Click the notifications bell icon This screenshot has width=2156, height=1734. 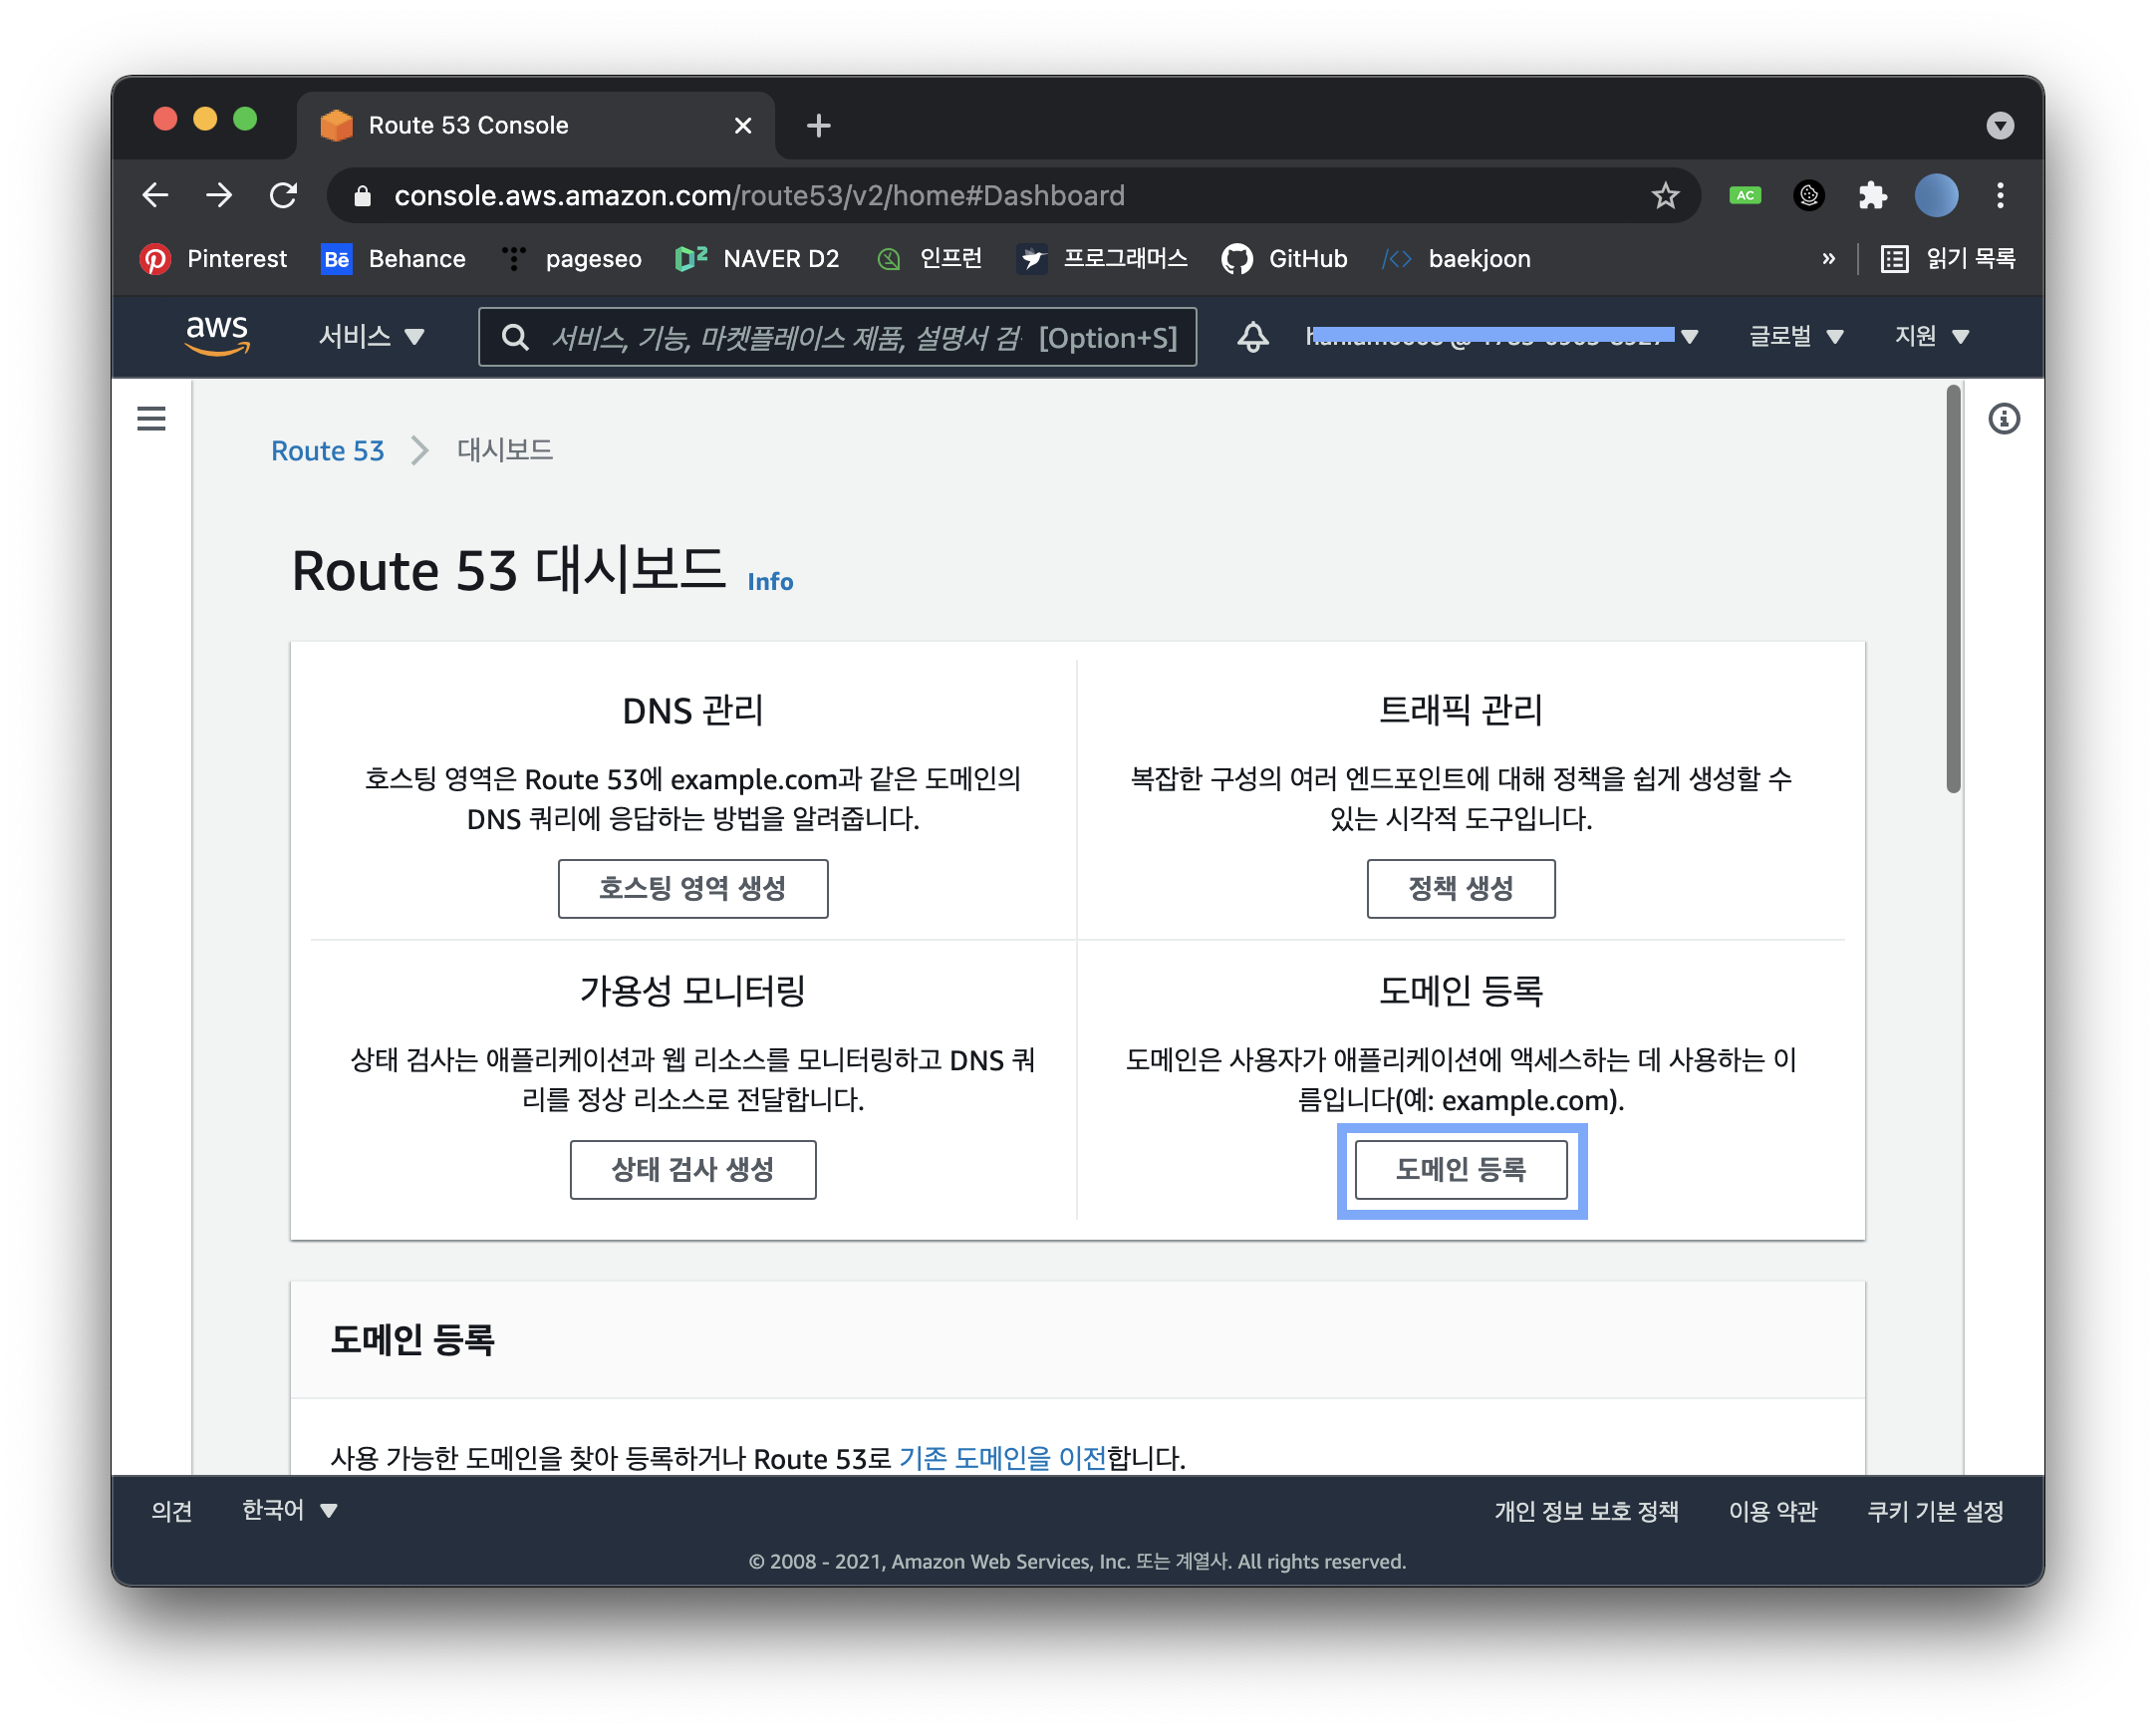point(1252,337)
